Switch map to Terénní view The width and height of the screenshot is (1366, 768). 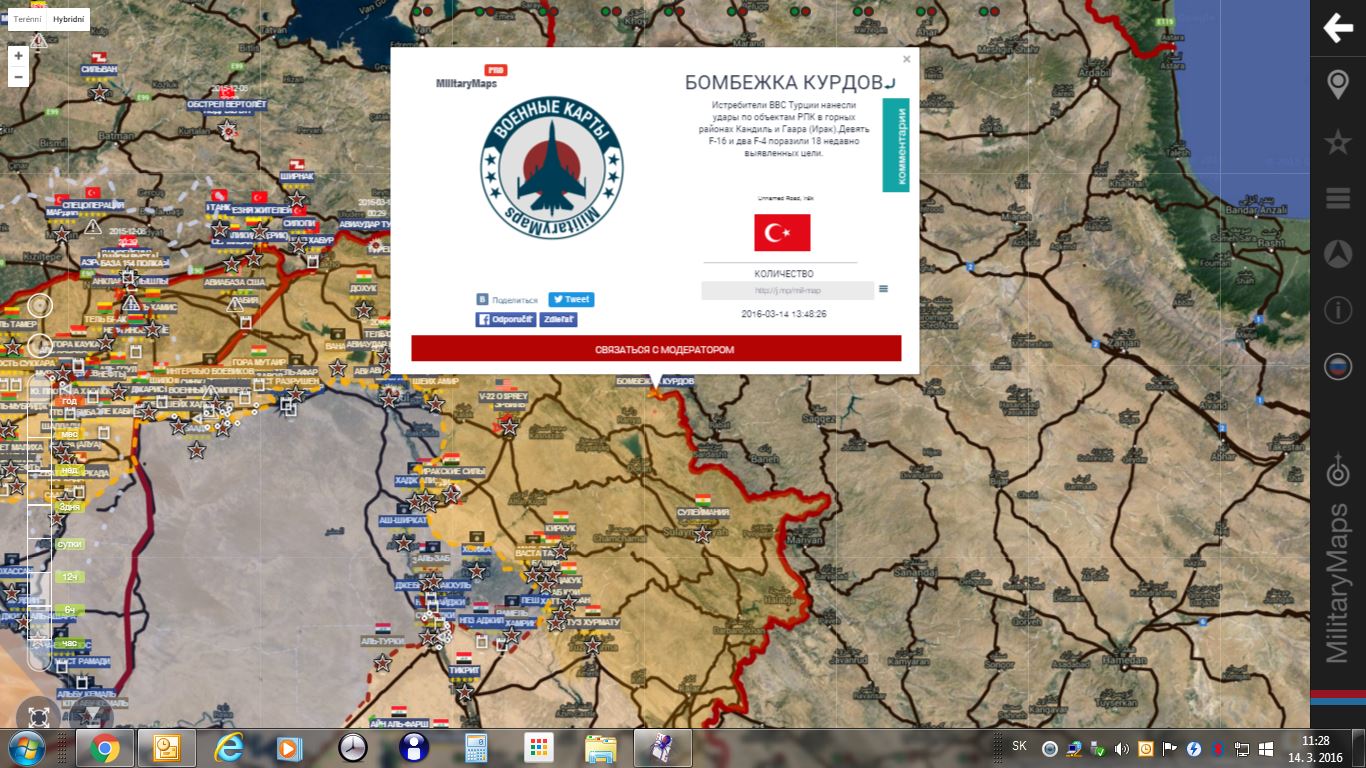point(27,18)
